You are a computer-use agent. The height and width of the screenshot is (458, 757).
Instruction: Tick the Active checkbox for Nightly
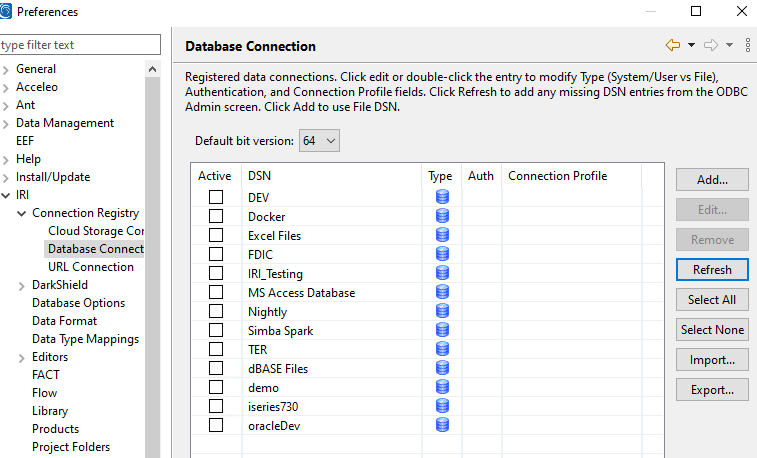click(x=216, y=311)
